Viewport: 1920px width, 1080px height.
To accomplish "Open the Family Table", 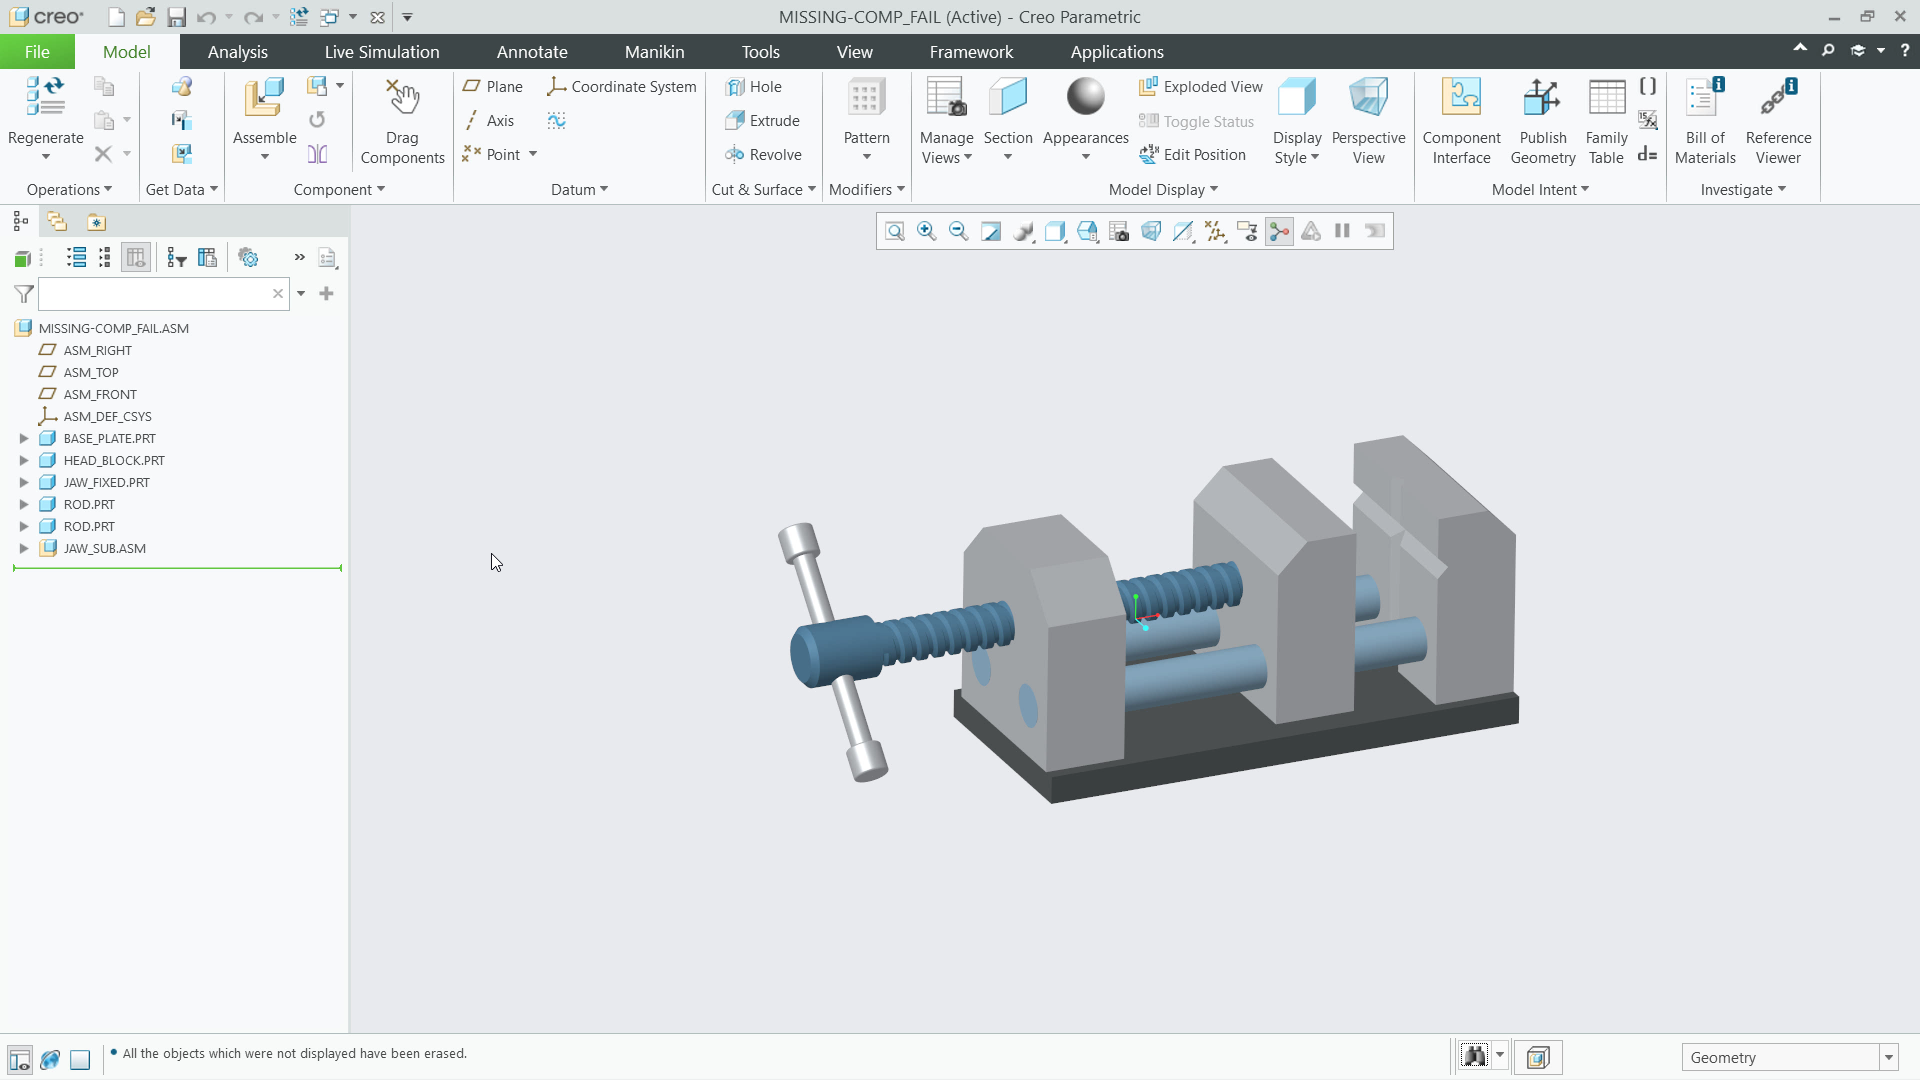I will click(x=1606, y=121).
